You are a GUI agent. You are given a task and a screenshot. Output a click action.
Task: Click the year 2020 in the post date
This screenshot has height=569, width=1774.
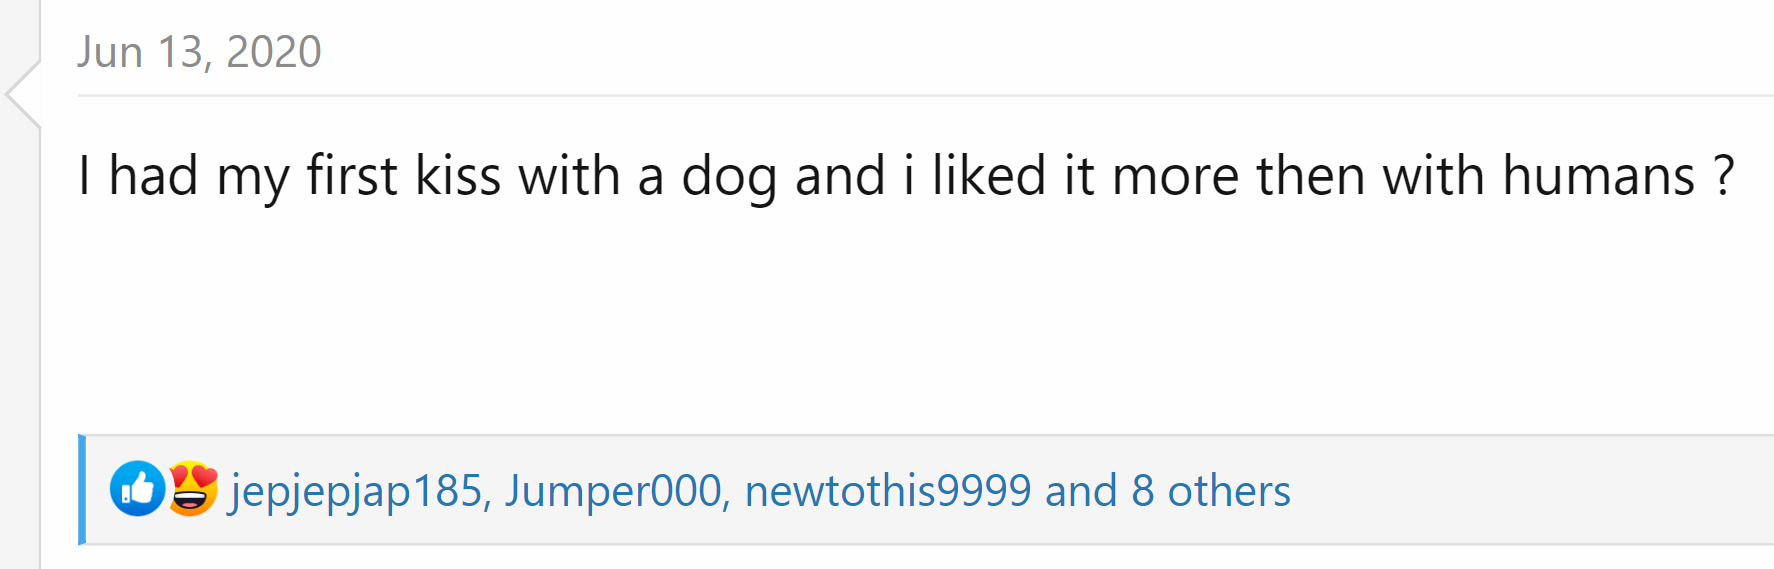point(273,52)
